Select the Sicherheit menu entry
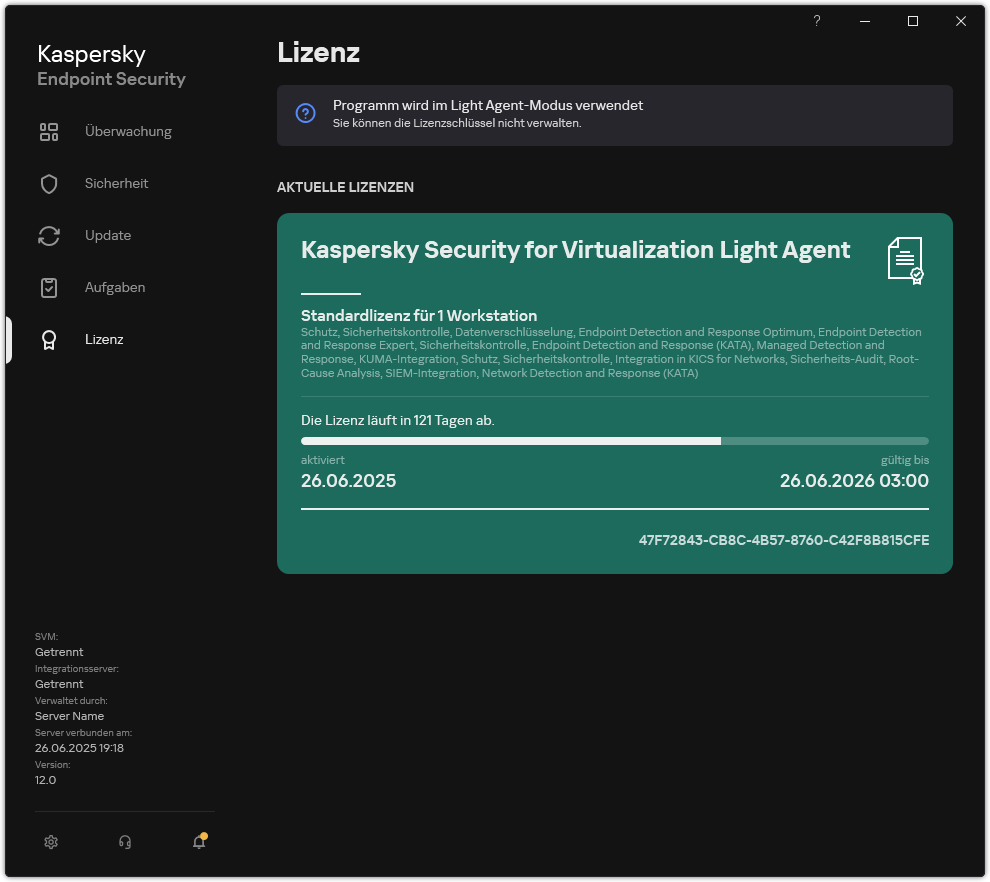This screenshot has height=882, width=990. [x=118, y=183]
